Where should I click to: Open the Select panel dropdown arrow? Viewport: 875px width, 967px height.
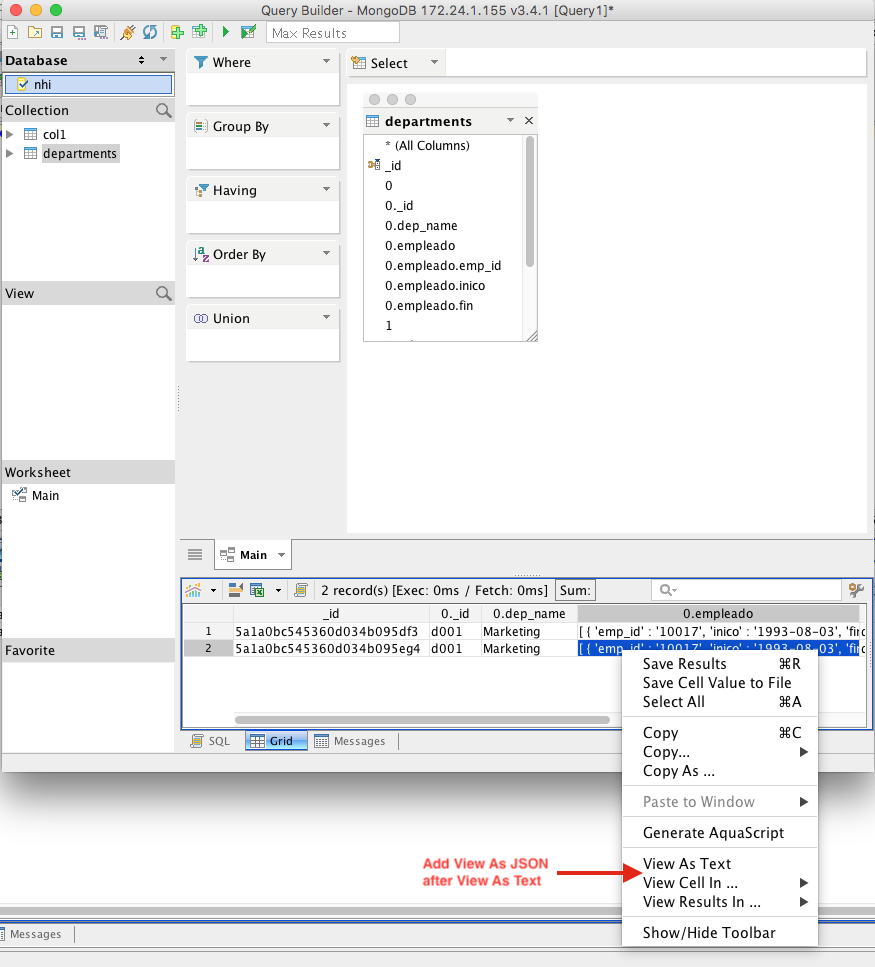coord(434,62)
